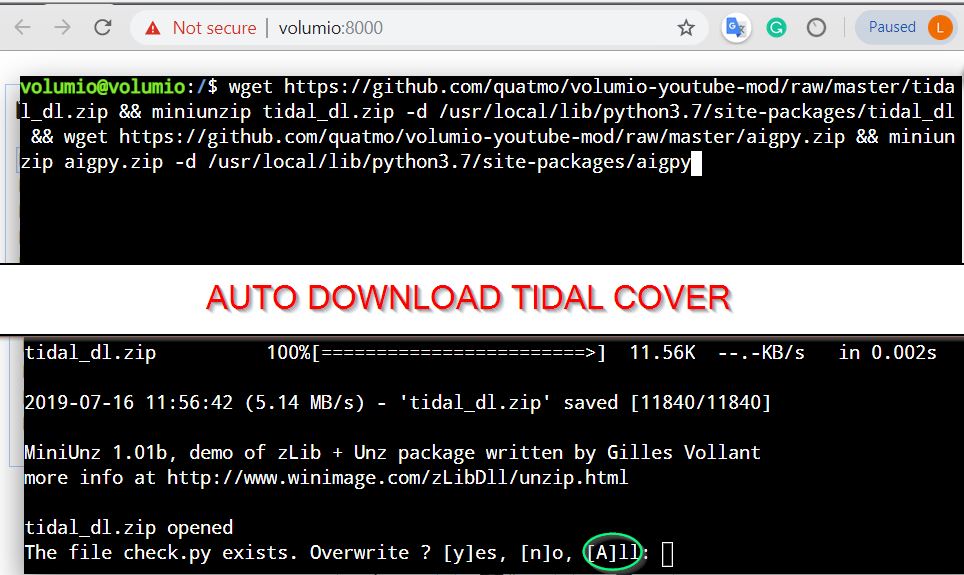Screen dimensions: 964x575
Task: Click the grey circular extension icon
Action: (816, 28)
